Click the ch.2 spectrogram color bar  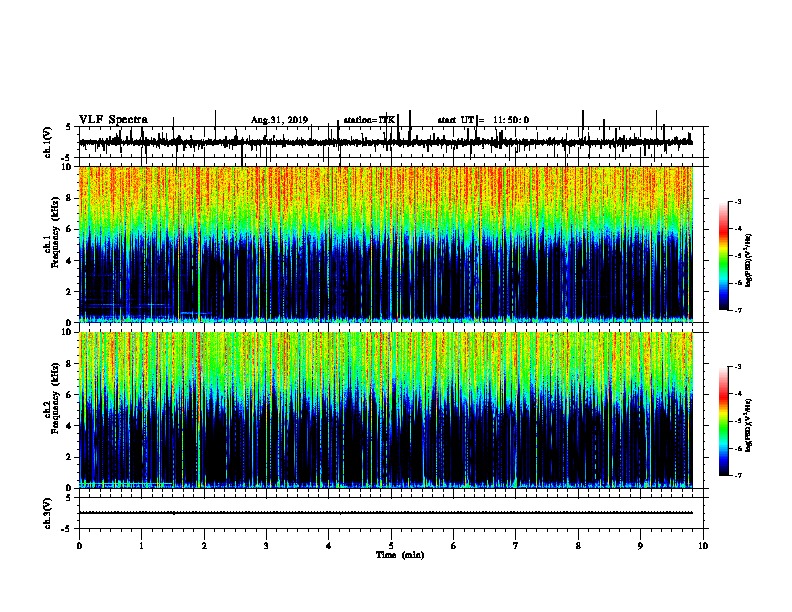(723, 421)
